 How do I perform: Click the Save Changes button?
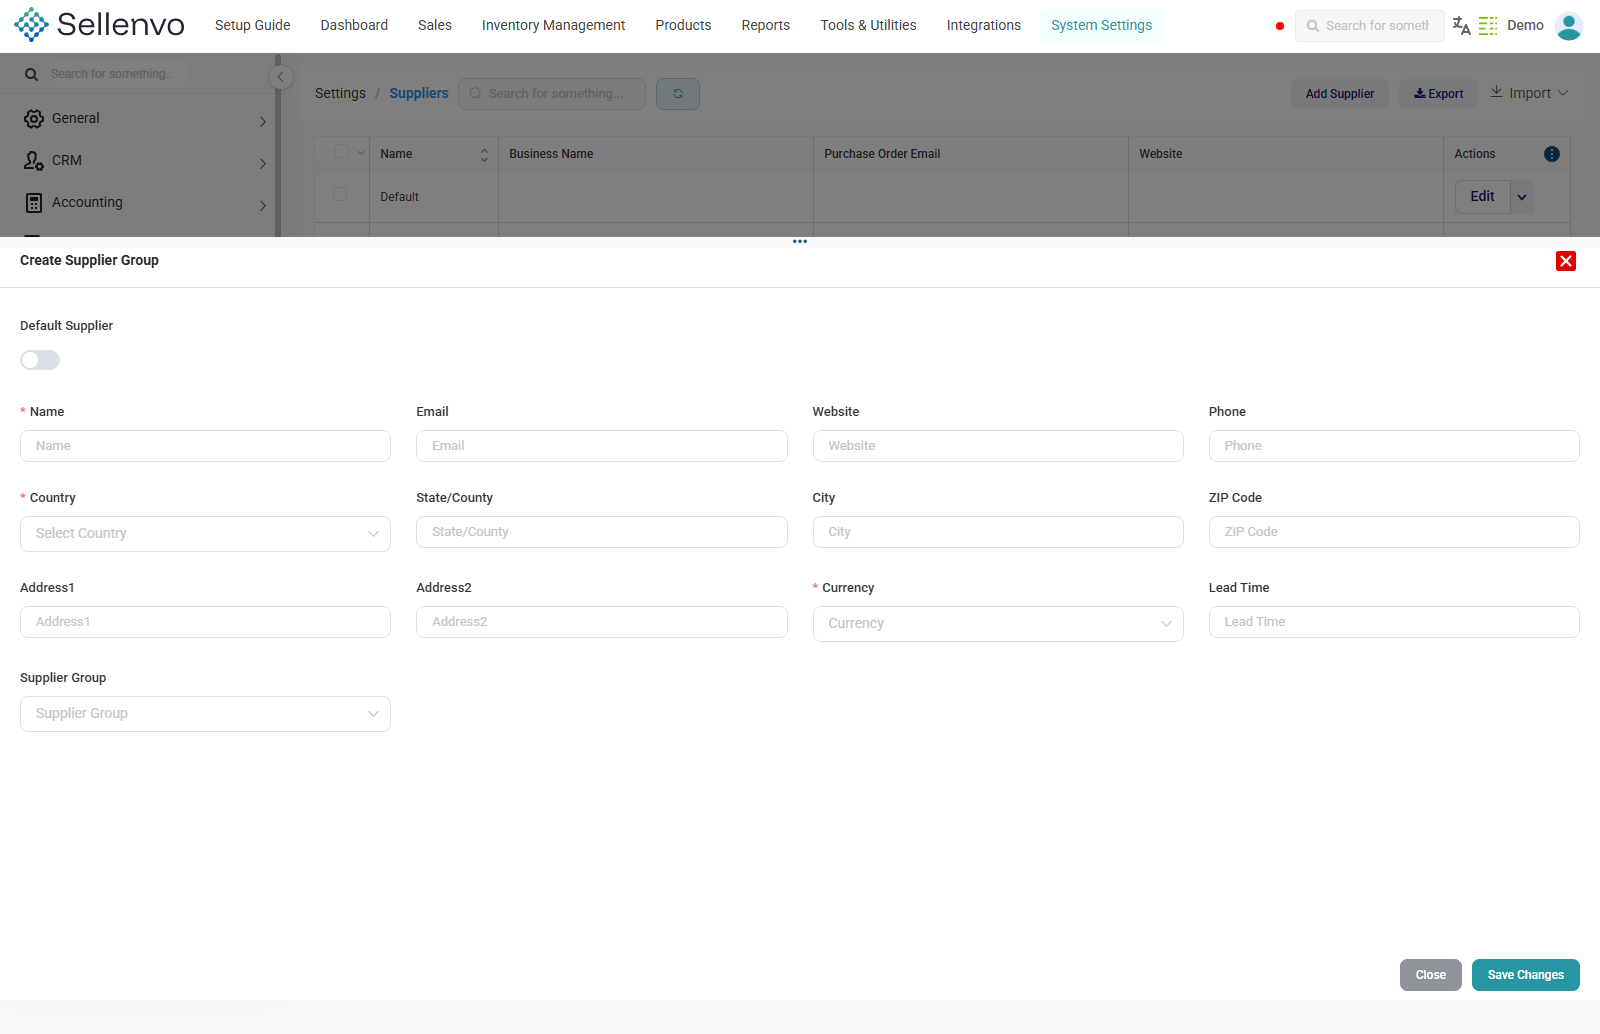point(1526,975)
